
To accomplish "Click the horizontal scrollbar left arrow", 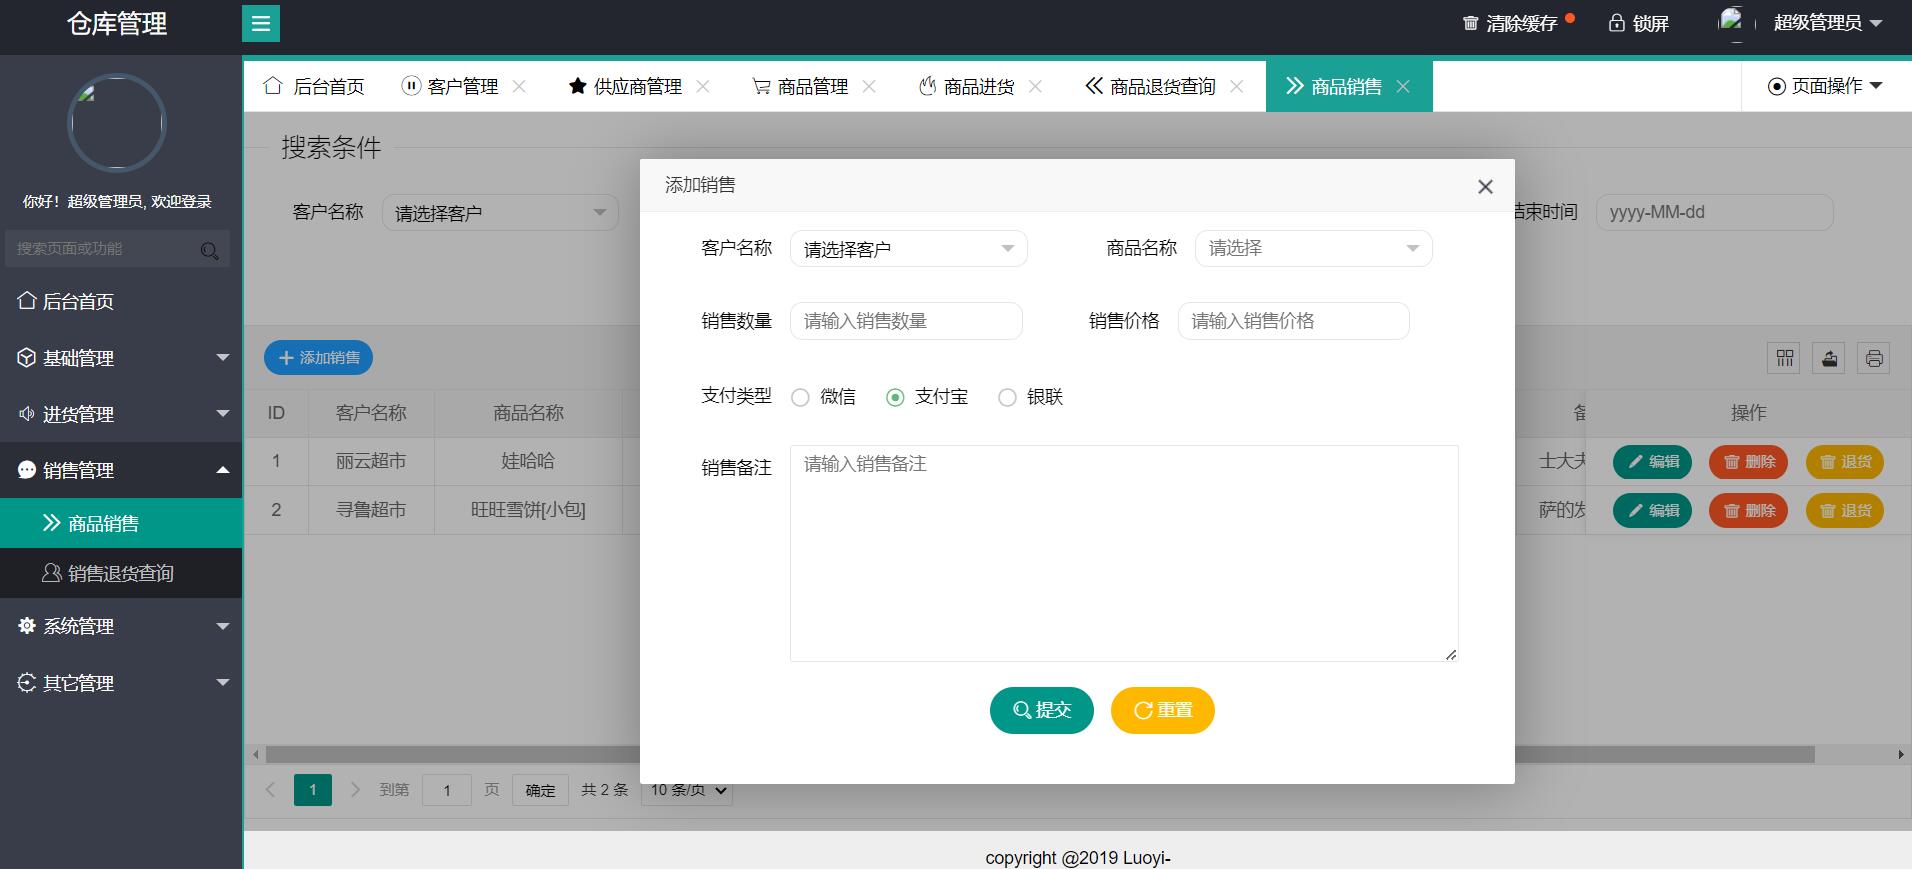I will 256,755.
